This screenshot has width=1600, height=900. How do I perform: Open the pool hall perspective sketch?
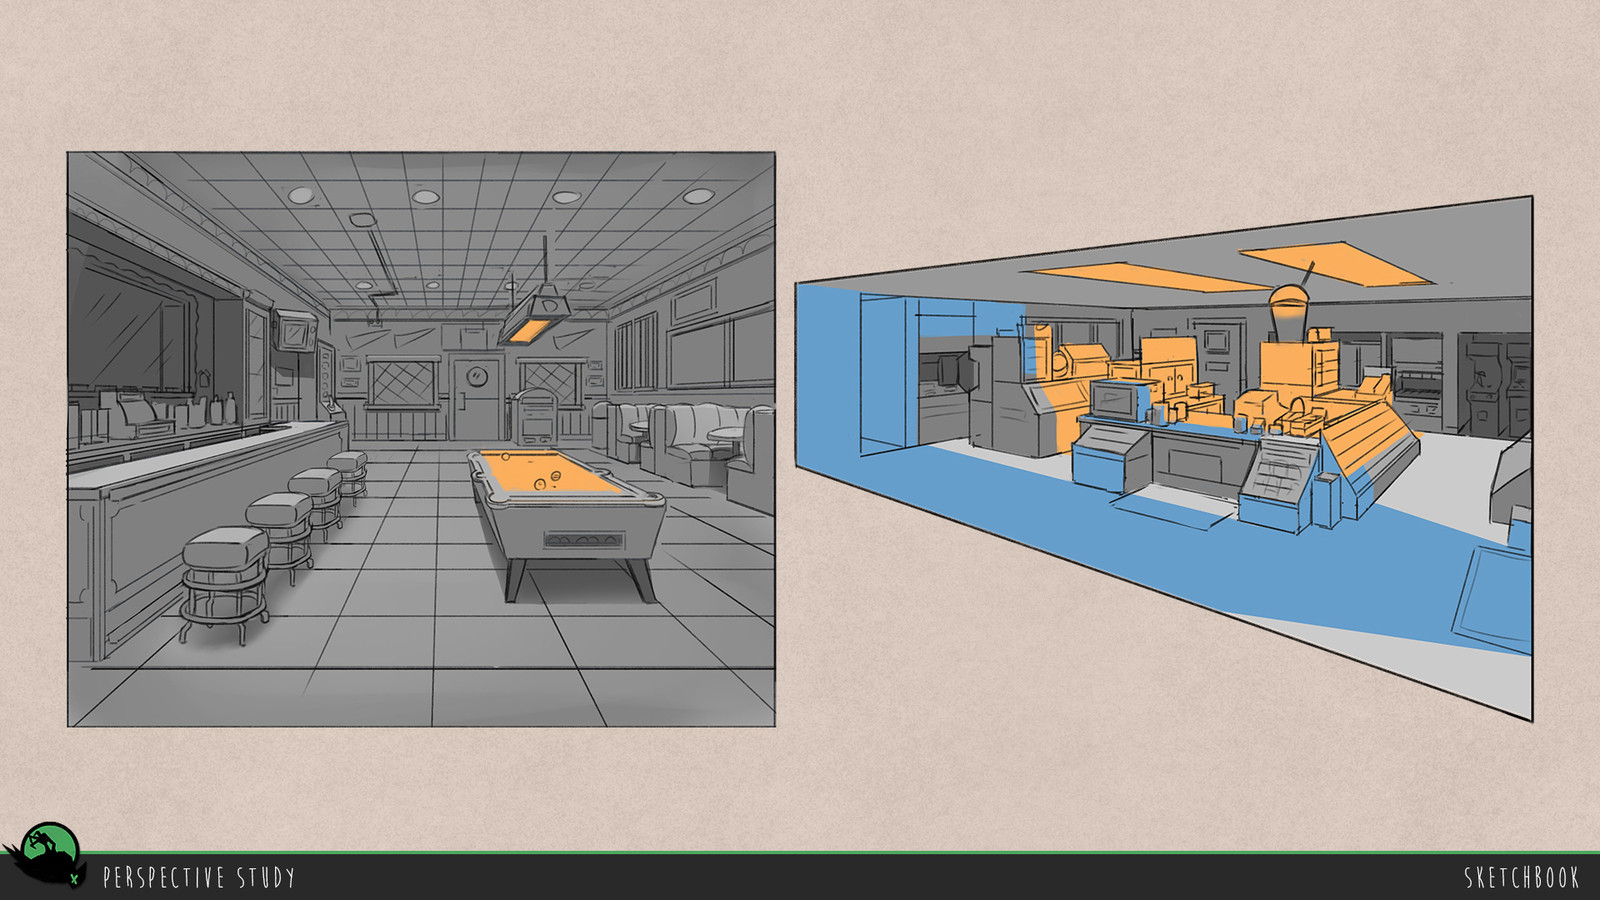(421, 439)
